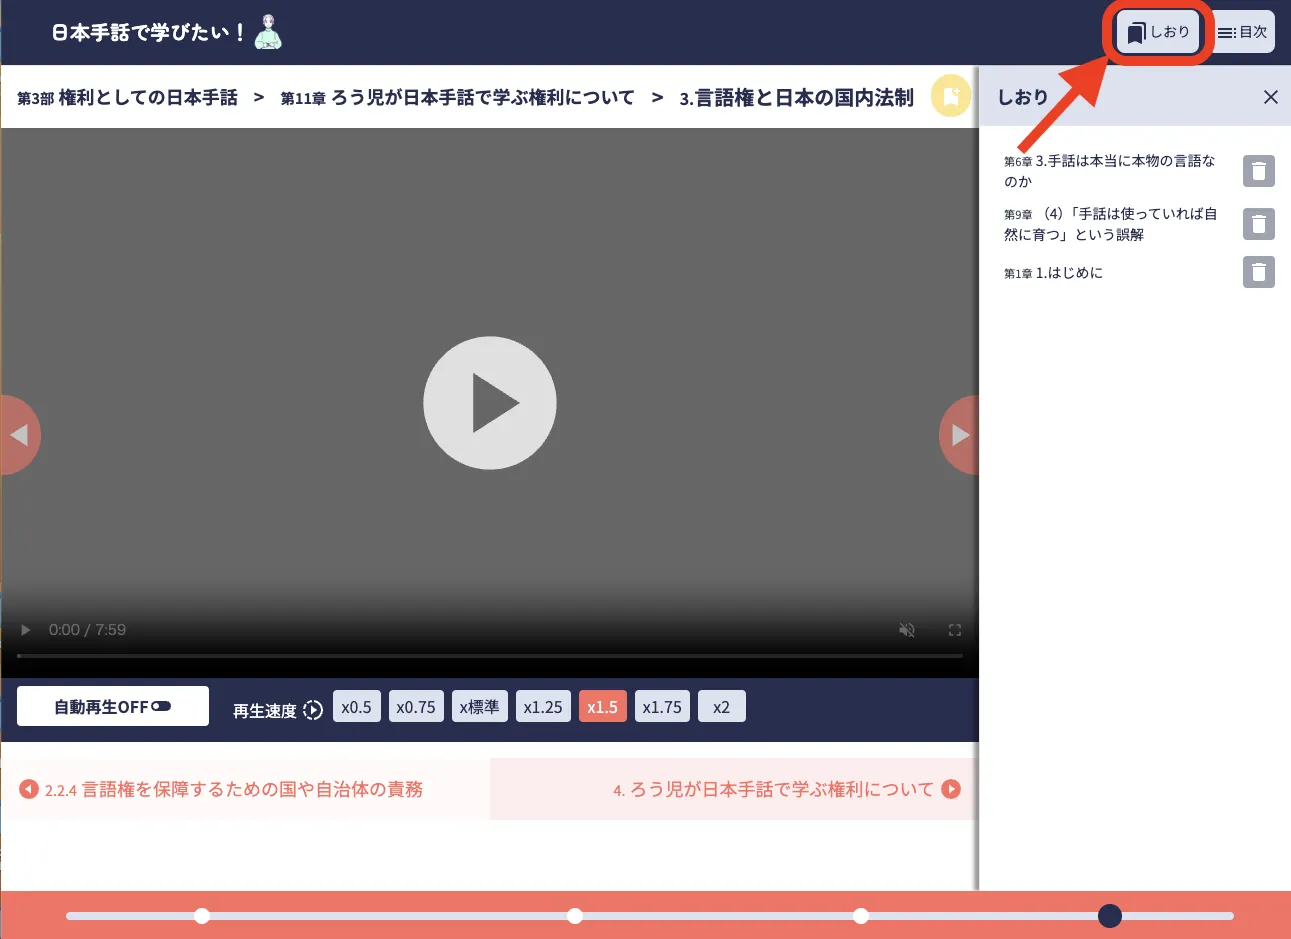Screen dimensions: 1291x939
Task: Open the しおり bookmark panel button
Action: [x=1158, y=33]
